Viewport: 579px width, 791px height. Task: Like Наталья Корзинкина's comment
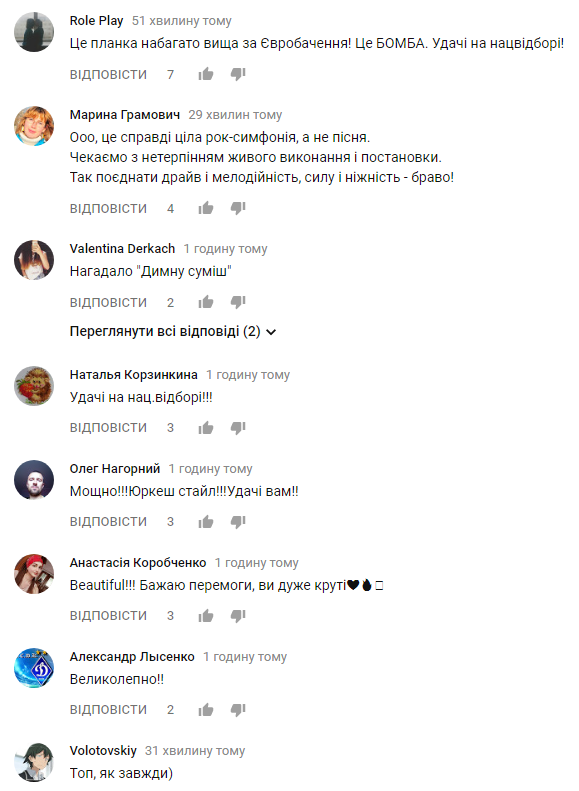pos(206,428)
